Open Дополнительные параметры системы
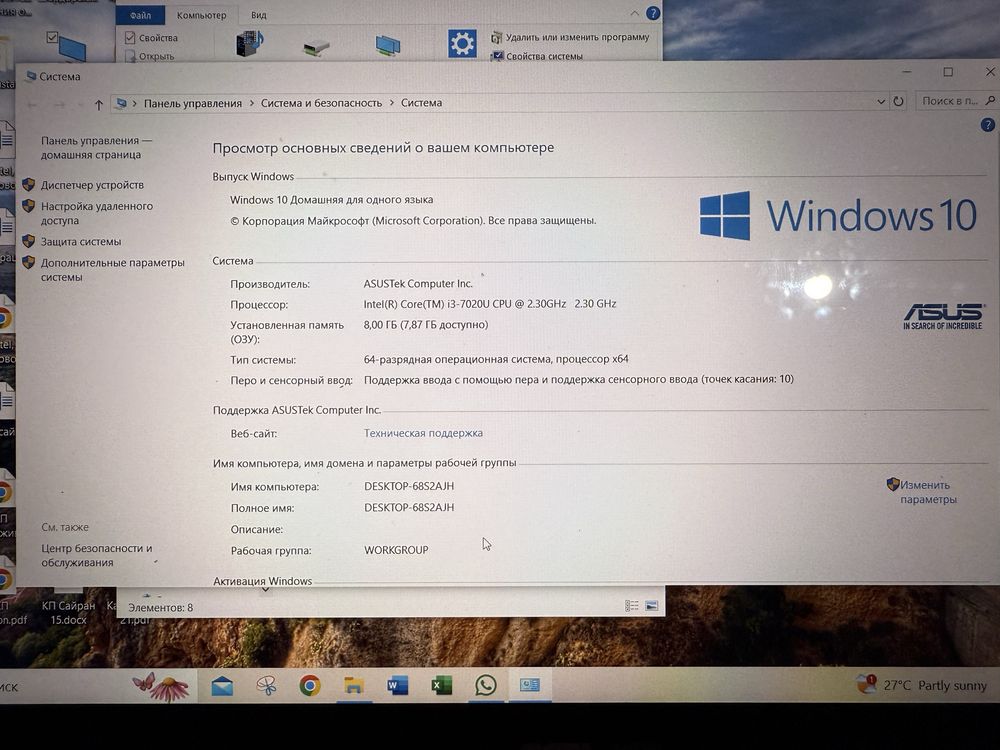1000x750 pixels. pos(113,270)
